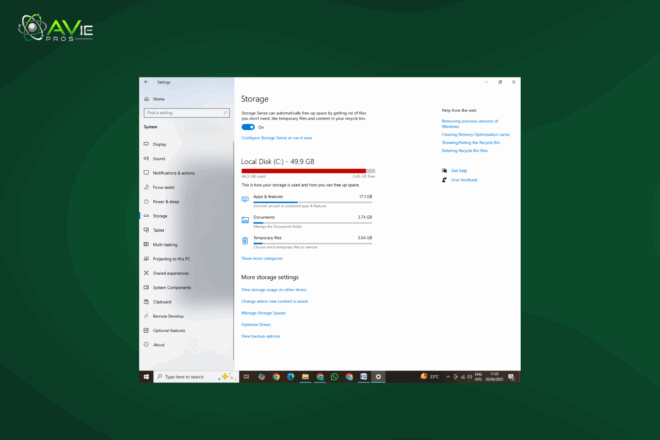Open Manage Storage Spaces link
This screenshot has height=440, width=660.
click(x=263, y=313)
